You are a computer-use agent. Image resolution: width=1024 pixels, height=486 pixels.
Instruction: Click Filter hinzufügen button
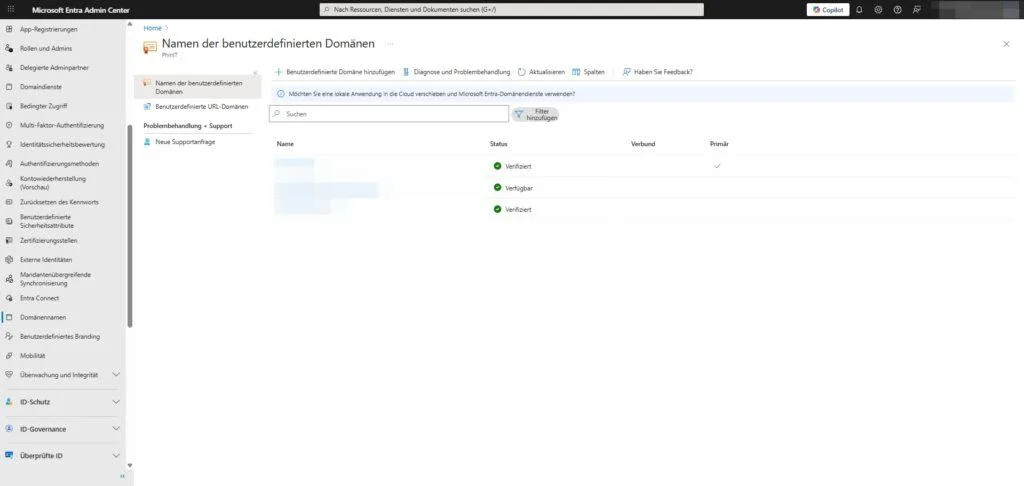(536, 114)
